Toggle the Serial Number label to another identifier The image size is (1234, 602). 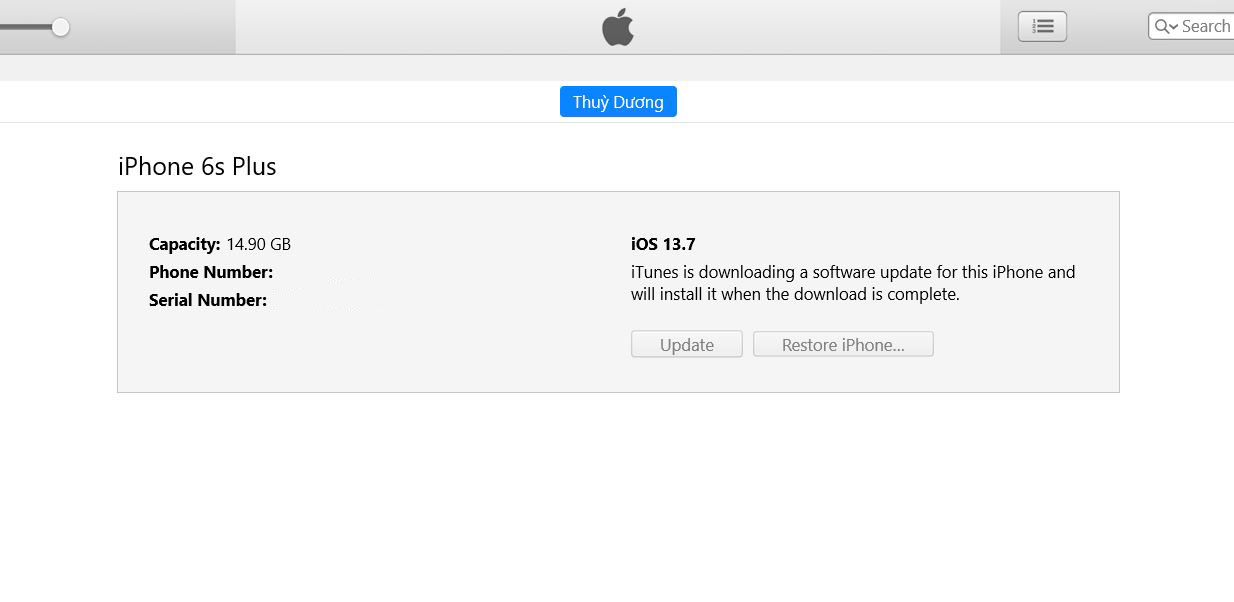208,300
